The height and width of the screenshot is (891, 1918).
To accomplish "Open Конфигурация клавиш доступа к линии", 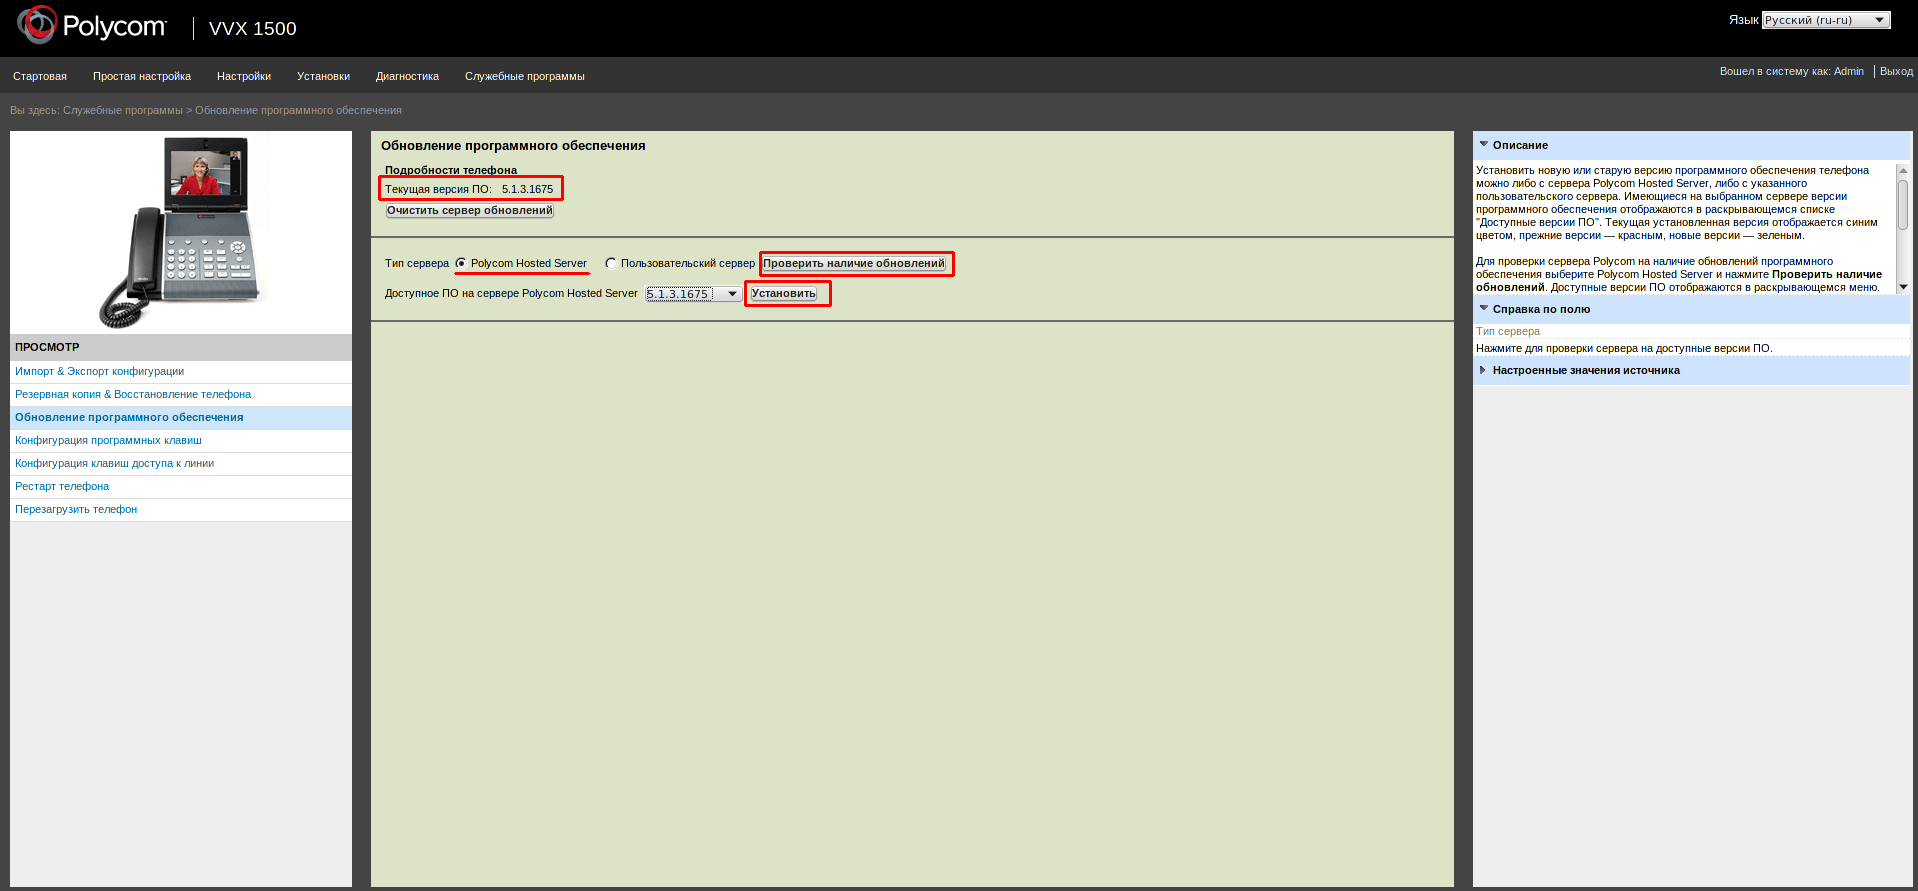I will [x=114, y=463].
